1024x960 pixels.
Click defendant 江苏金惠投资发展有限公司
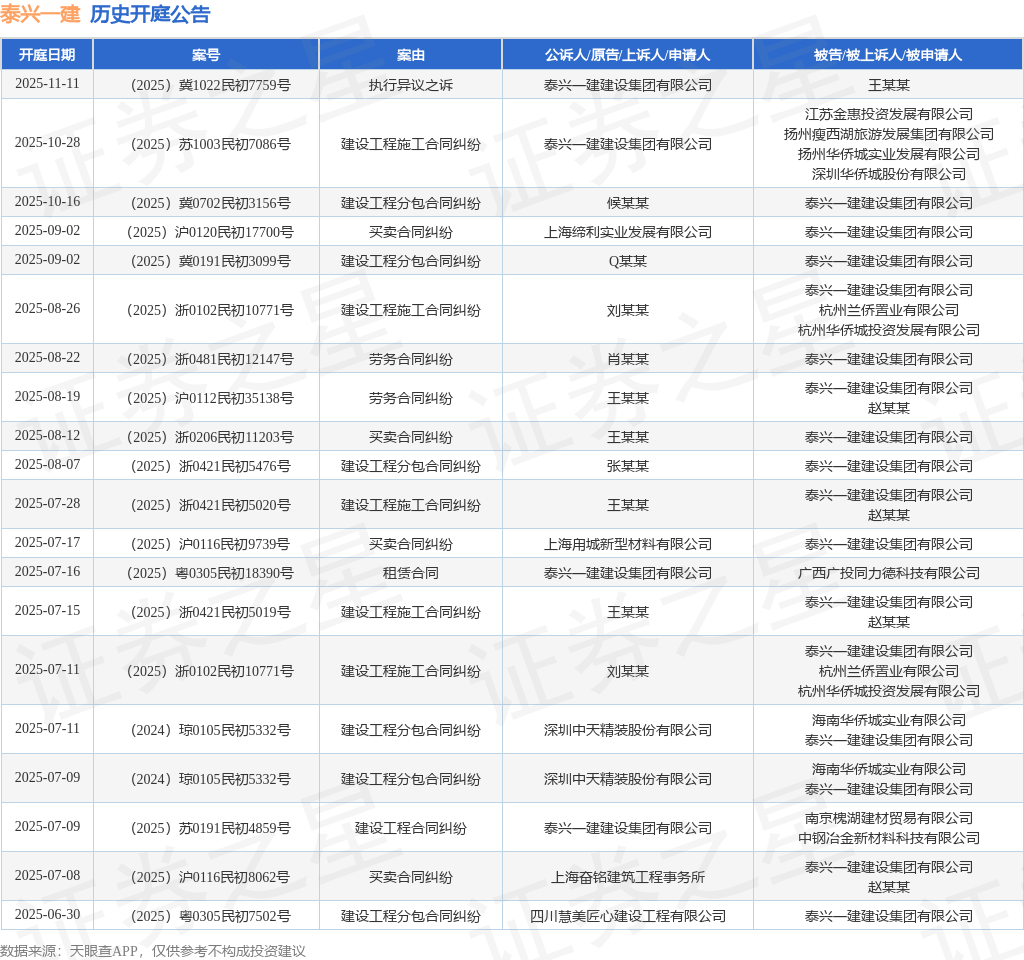pyautogui.click(x=888, y=114)
